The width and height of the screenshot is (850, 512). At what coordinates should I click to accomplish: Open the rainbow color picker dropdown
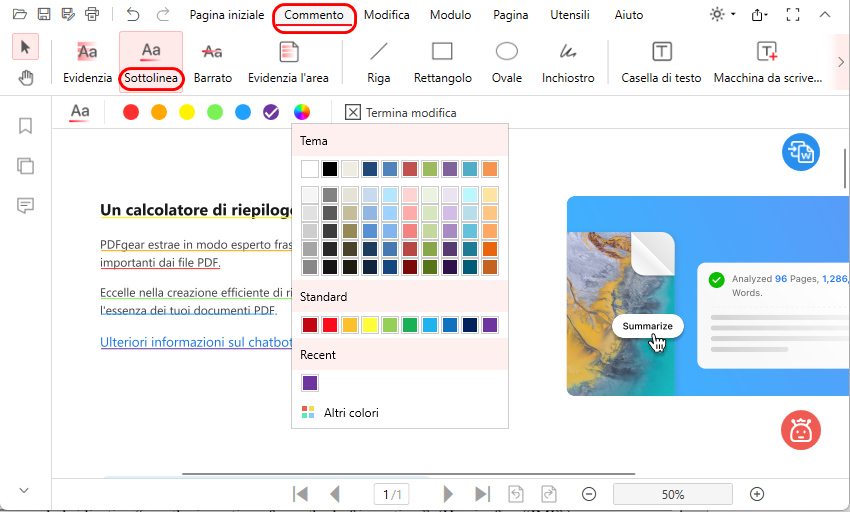[302, 112]
